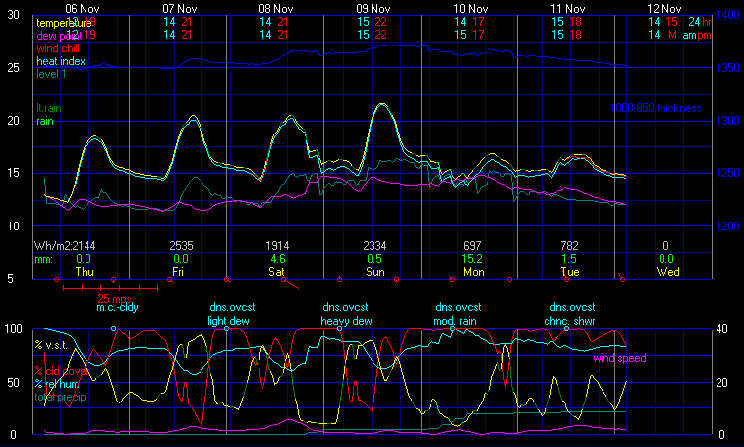This screenshot has height=447, width=744.
Task: Select the '1250' thickness axis value
Action: pyautogui.click(x=728, y=173)
